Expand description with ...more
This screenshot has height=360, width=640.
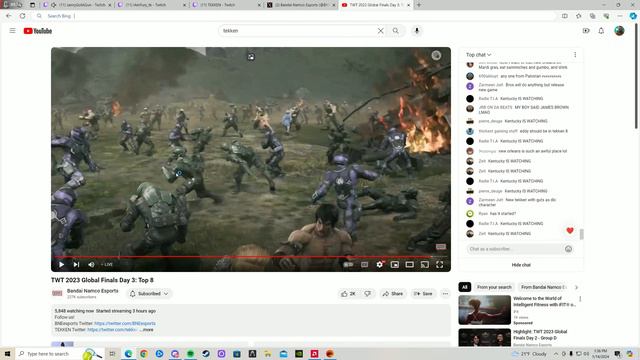coord(147,329)
